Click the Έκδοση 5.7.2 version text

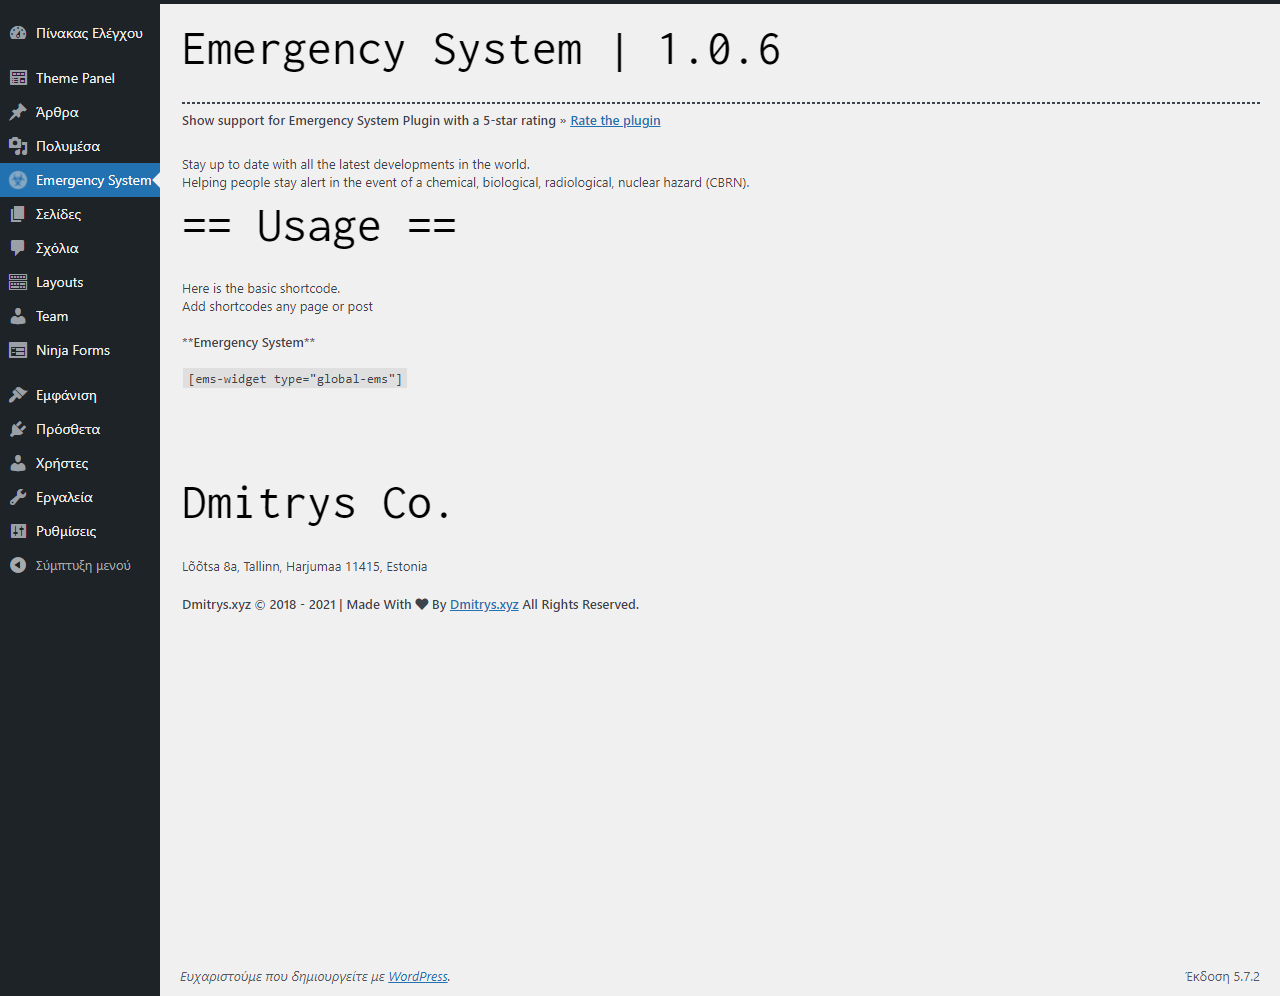click(x=1222, y=977)
